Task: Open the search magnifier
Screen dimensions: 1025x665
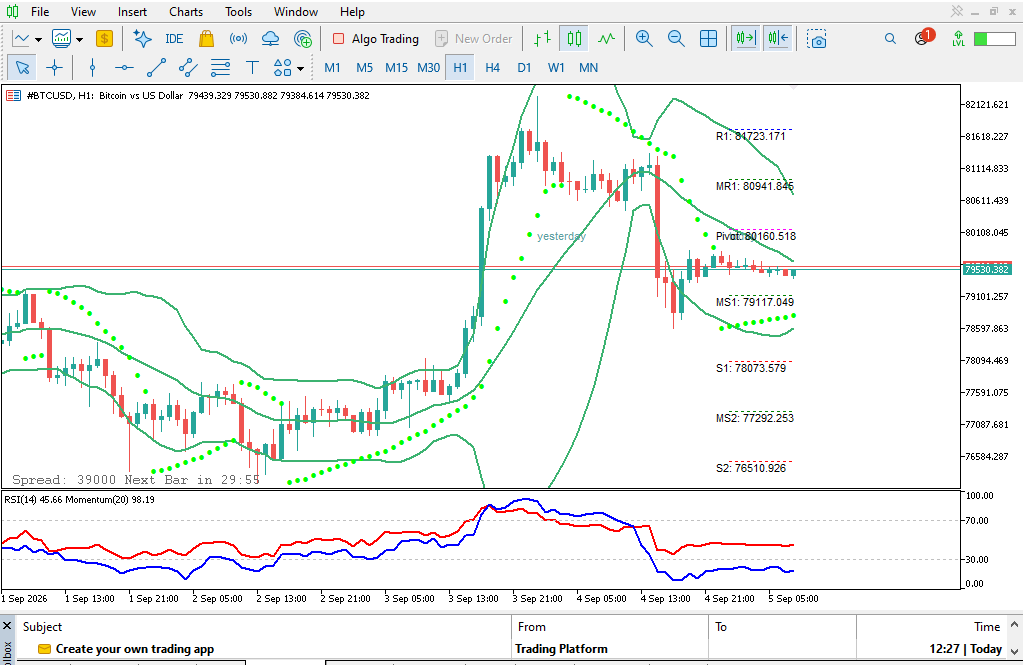Action: click(x=890, y=39)
